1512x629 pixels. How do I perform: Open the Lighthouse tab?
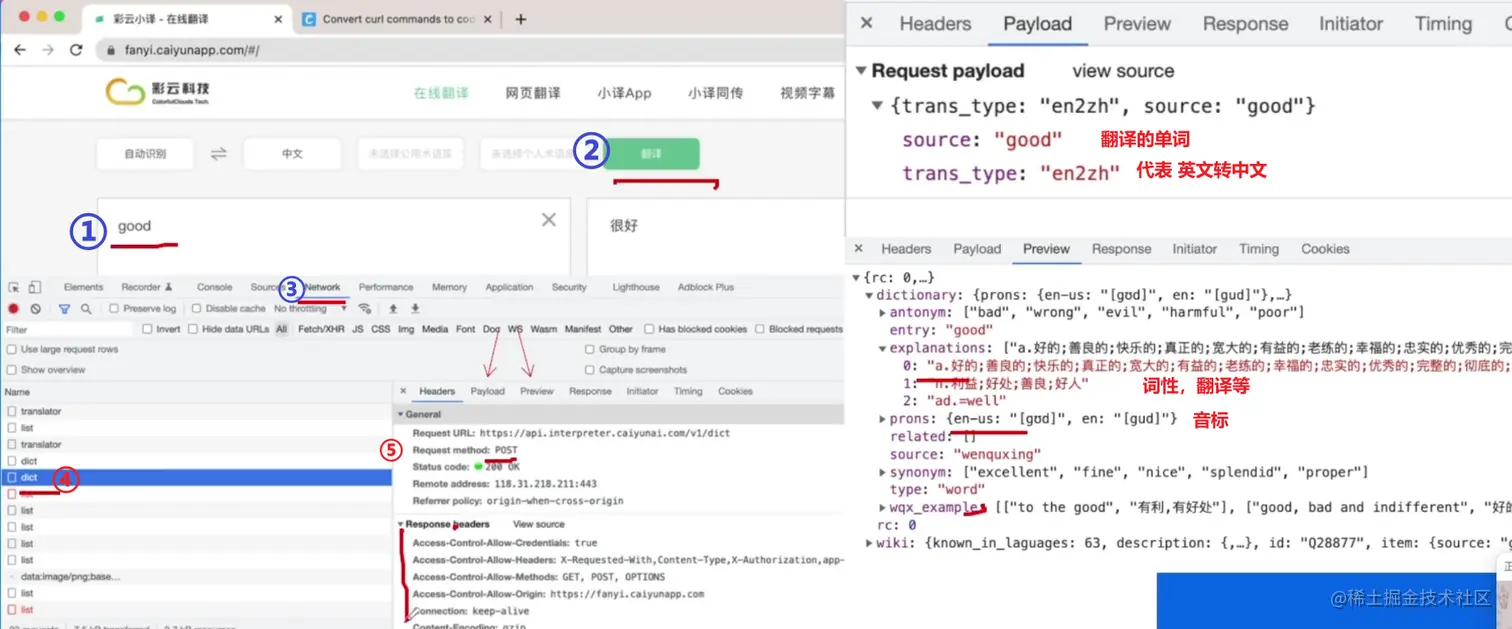coord(636,287)
